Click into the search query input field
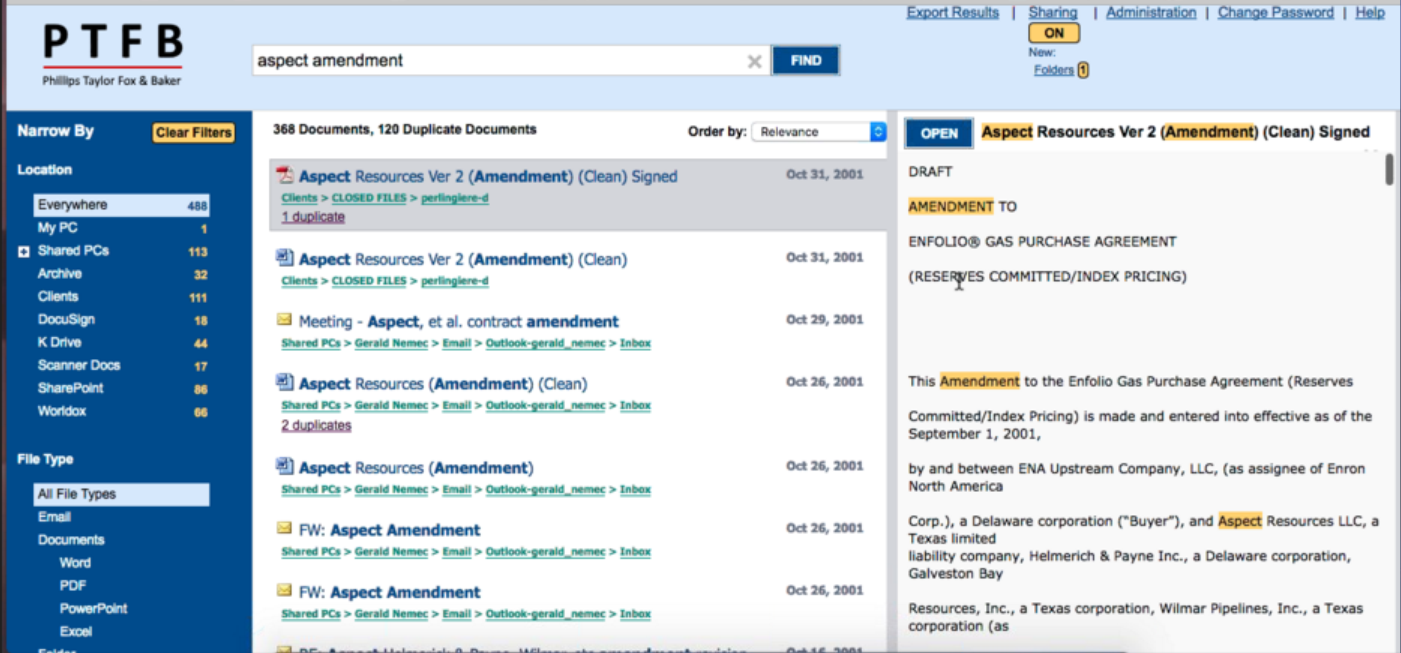The height and width of the screenshot is (653, 1401). pyautogui.click(x=500, y=61)
